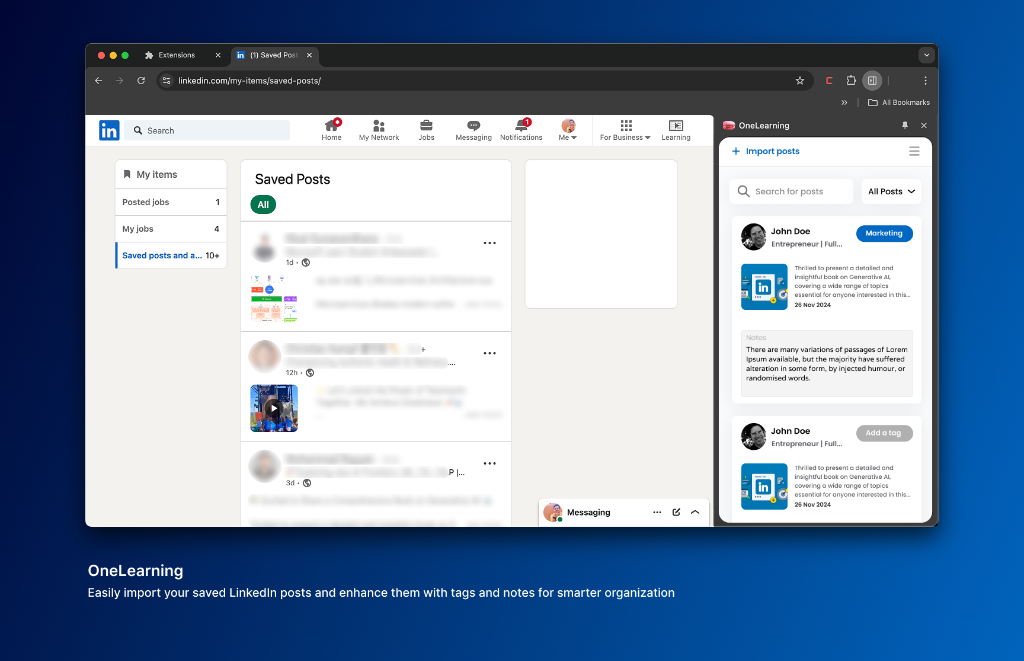Click the Search for posts field
1024x661 pixels.
(792, 192)
